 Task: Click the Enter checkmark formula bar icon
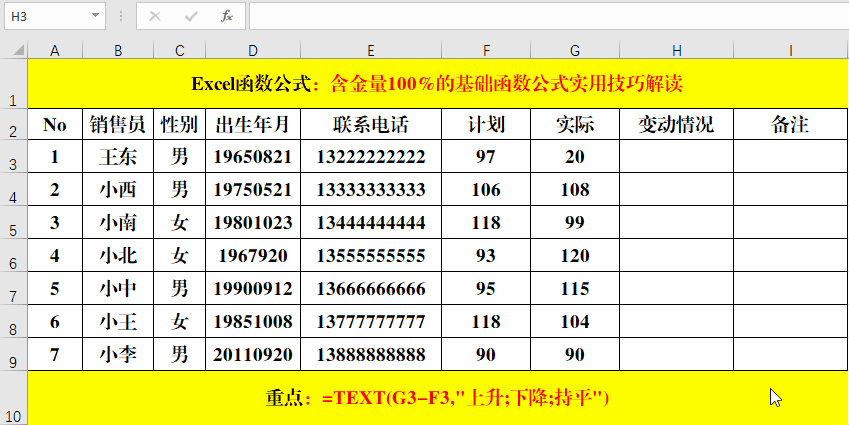(x=191, y=16)
